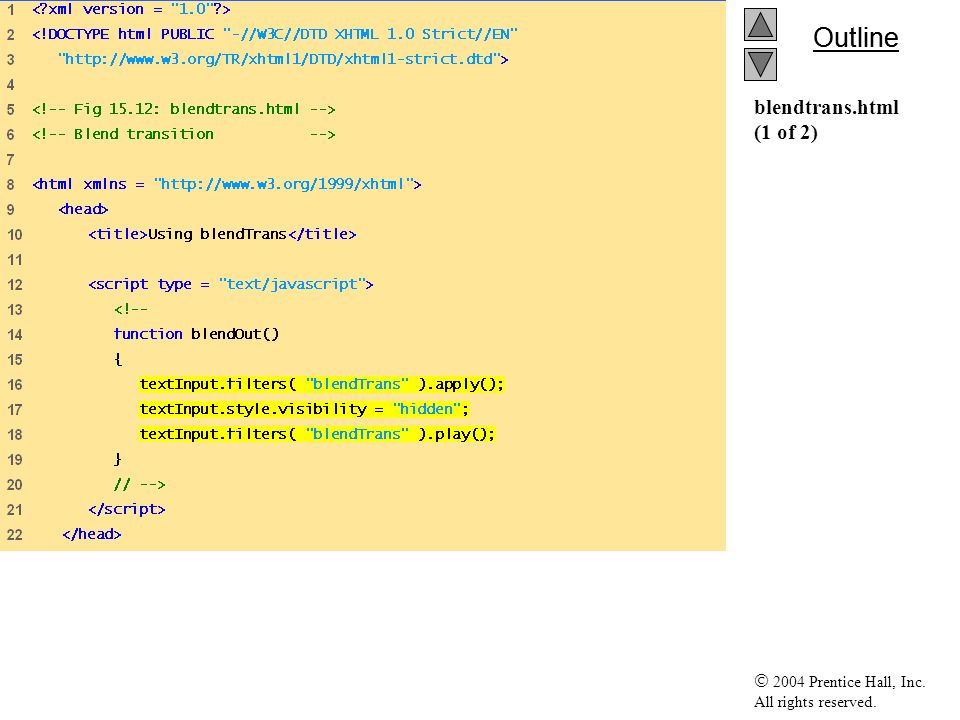This screenshot has height=720, width=960.
Task: Click the closing brace on line 19
Action: pyautogui.click(x=118, y=459)
